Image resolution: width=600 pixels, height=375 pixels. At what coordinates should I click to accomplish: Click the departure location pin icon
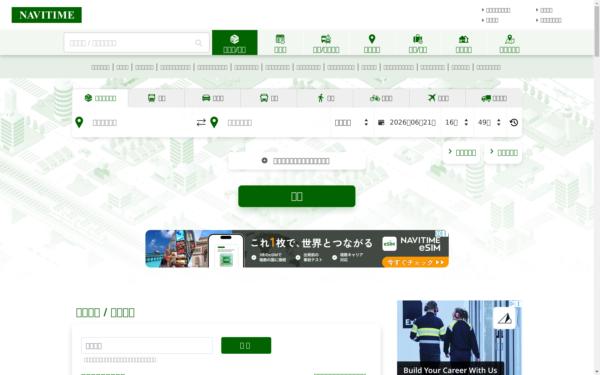(79, 122)
